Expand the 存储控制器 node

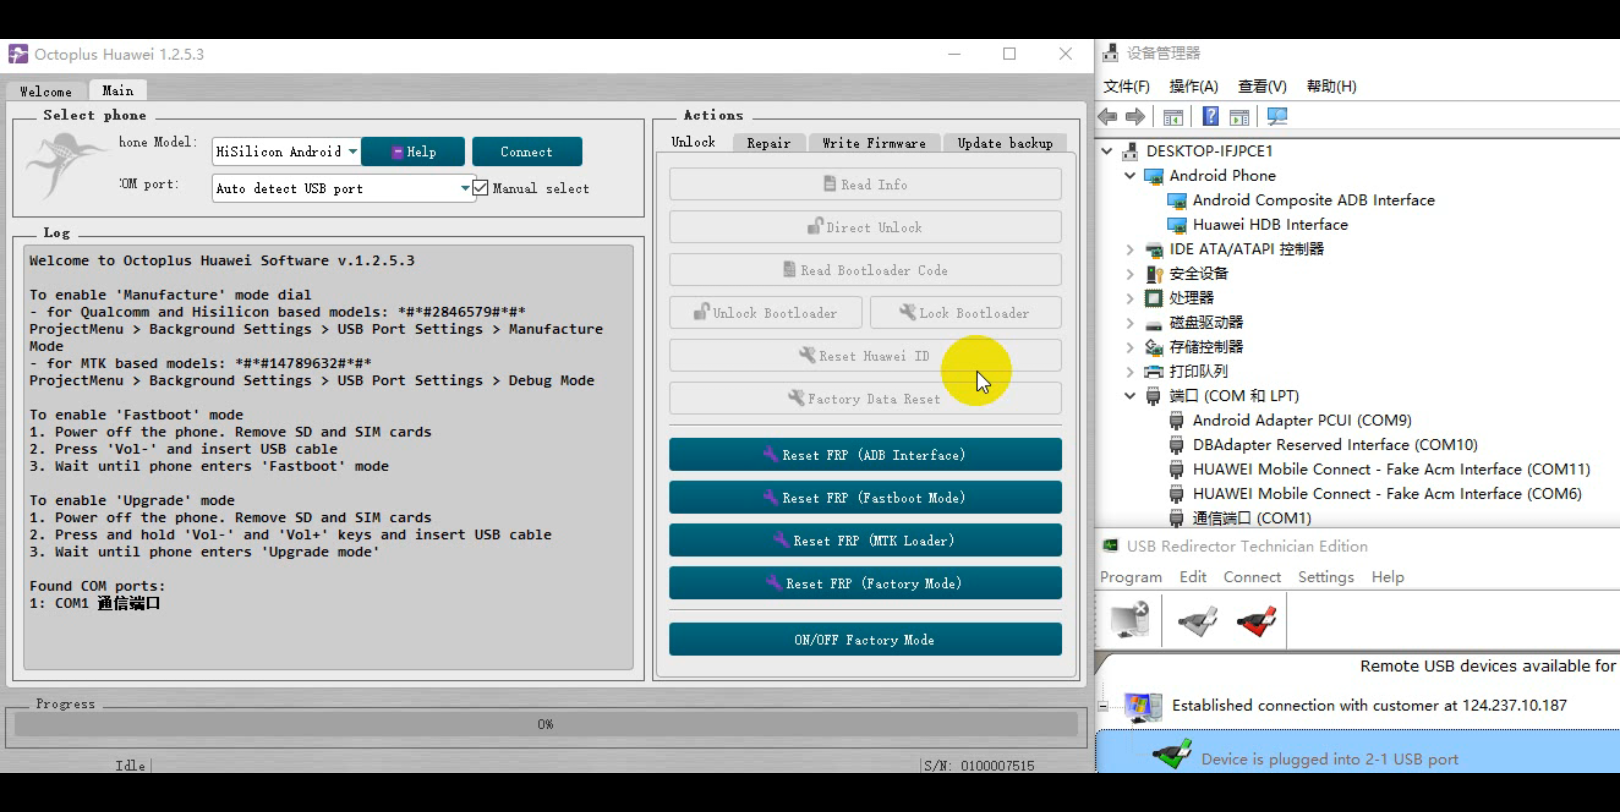(x=1130, y=347)
